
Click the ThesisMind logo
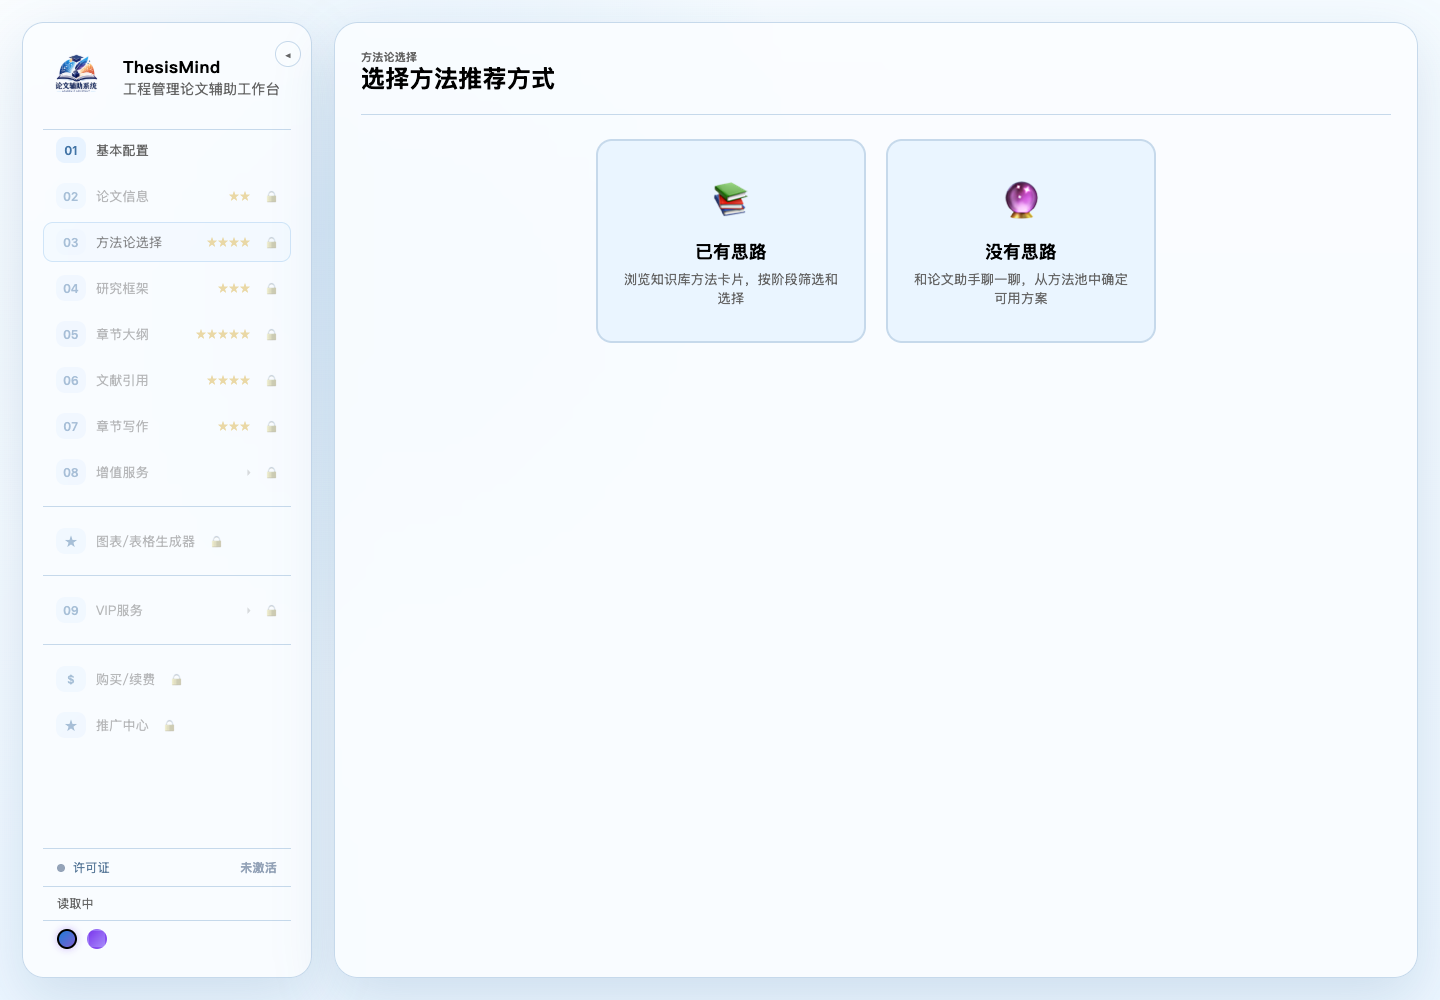tap(77, 74)
